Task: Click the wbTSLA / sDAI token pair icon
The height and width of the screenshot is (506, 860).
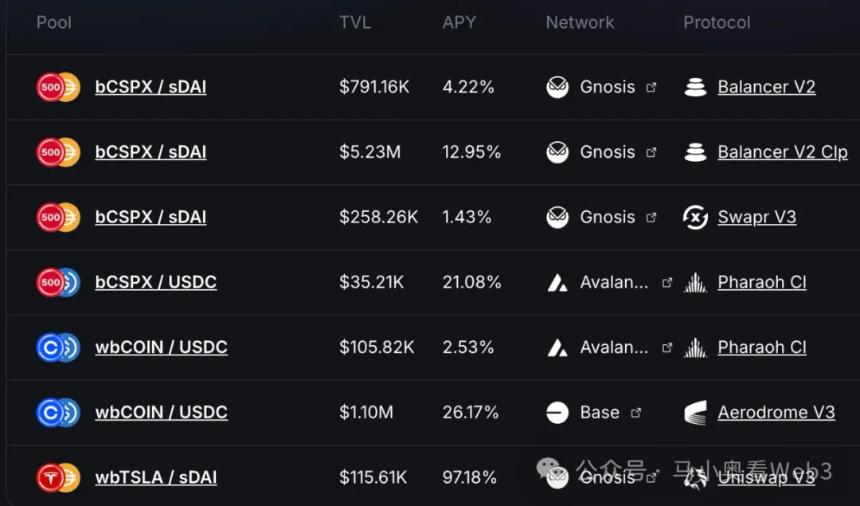Action: [58, 477]
